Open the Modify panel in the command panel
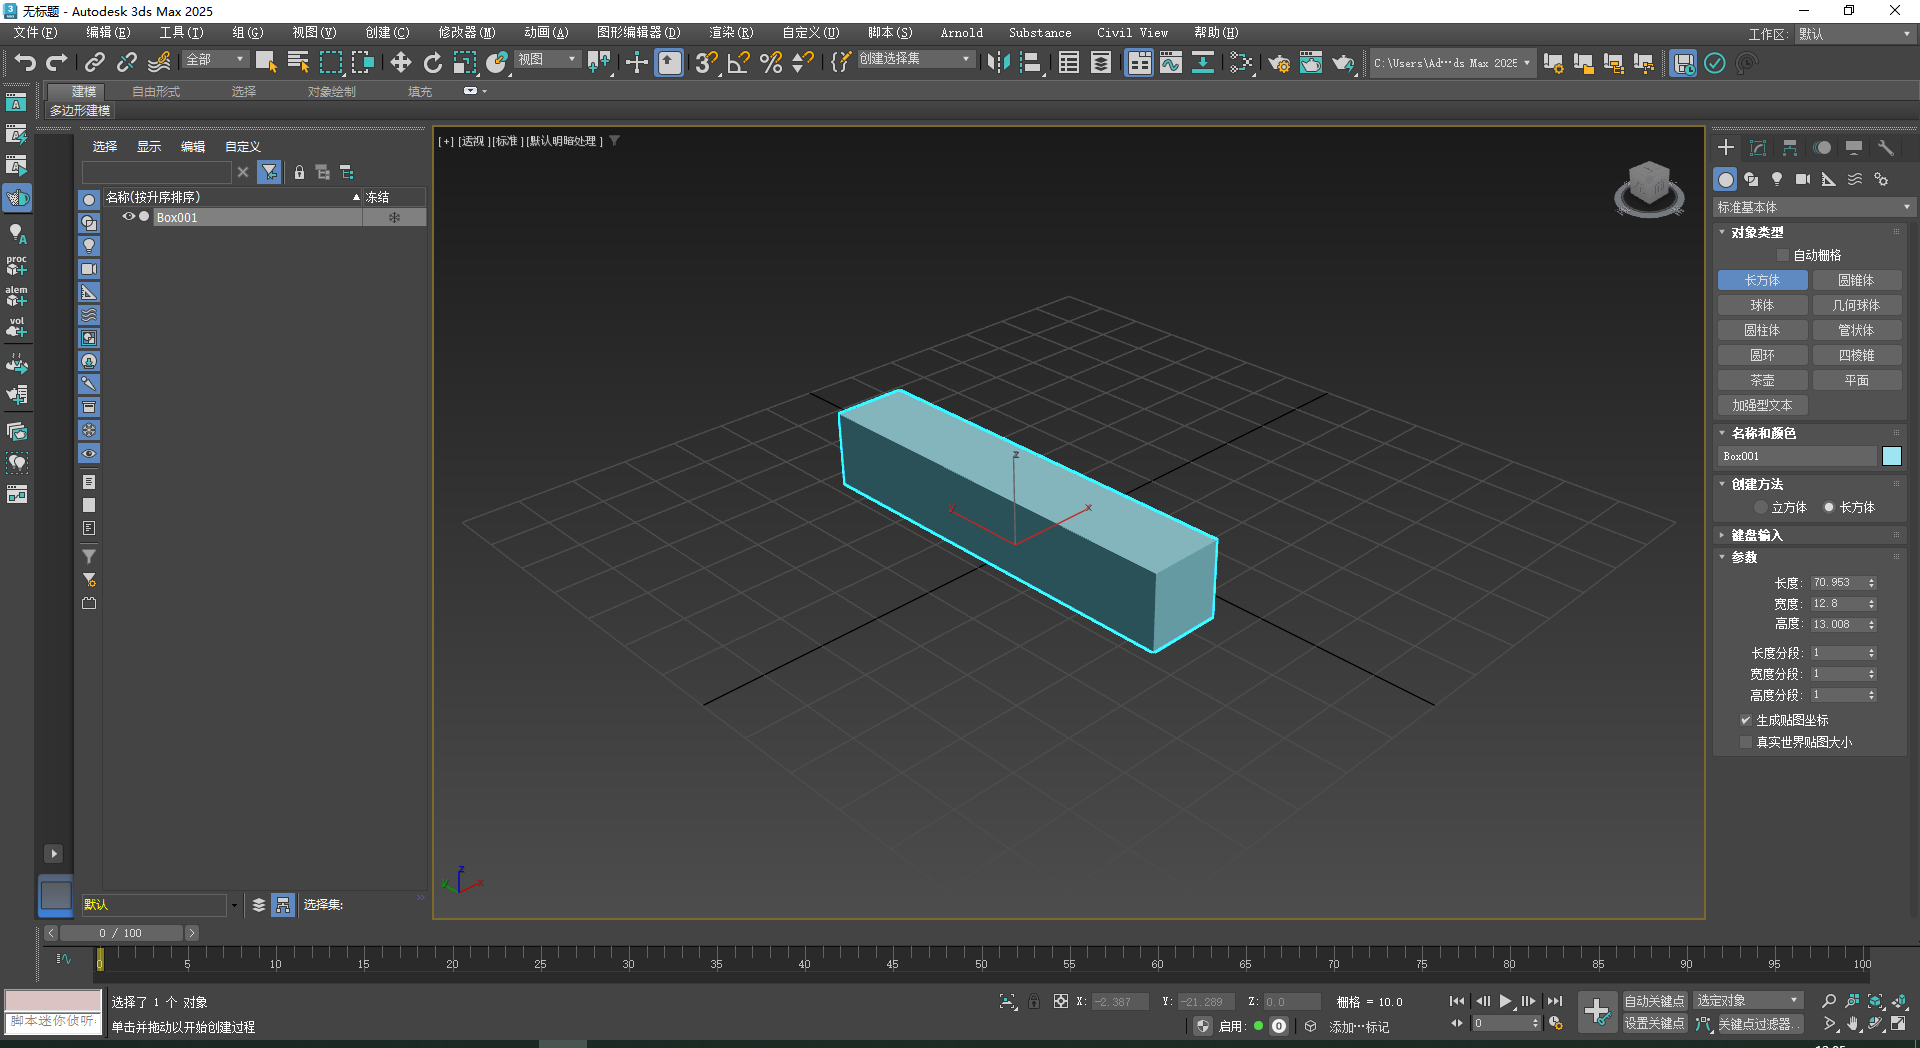Screen dimensions: 1920x1048 pos(1757,147)
